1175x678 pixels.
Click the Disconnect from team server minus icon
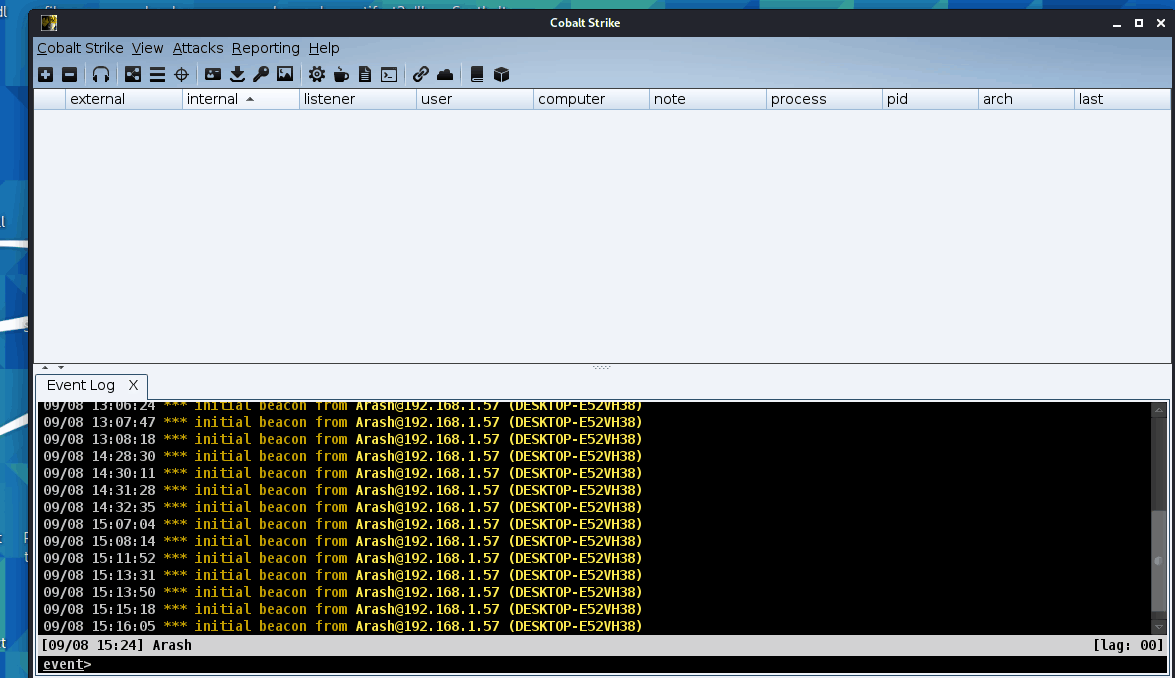(70, 74)
